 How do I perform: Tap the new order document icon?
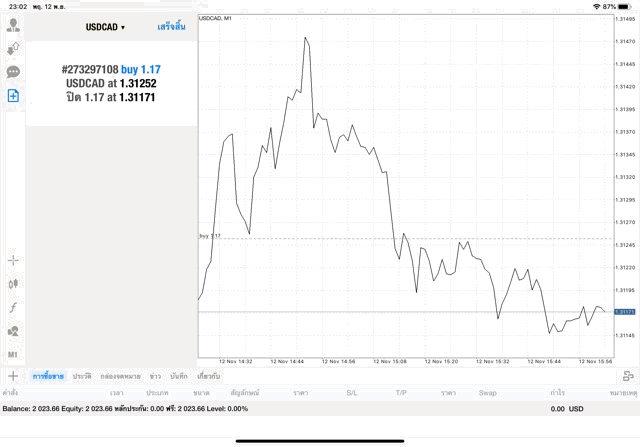13,96
